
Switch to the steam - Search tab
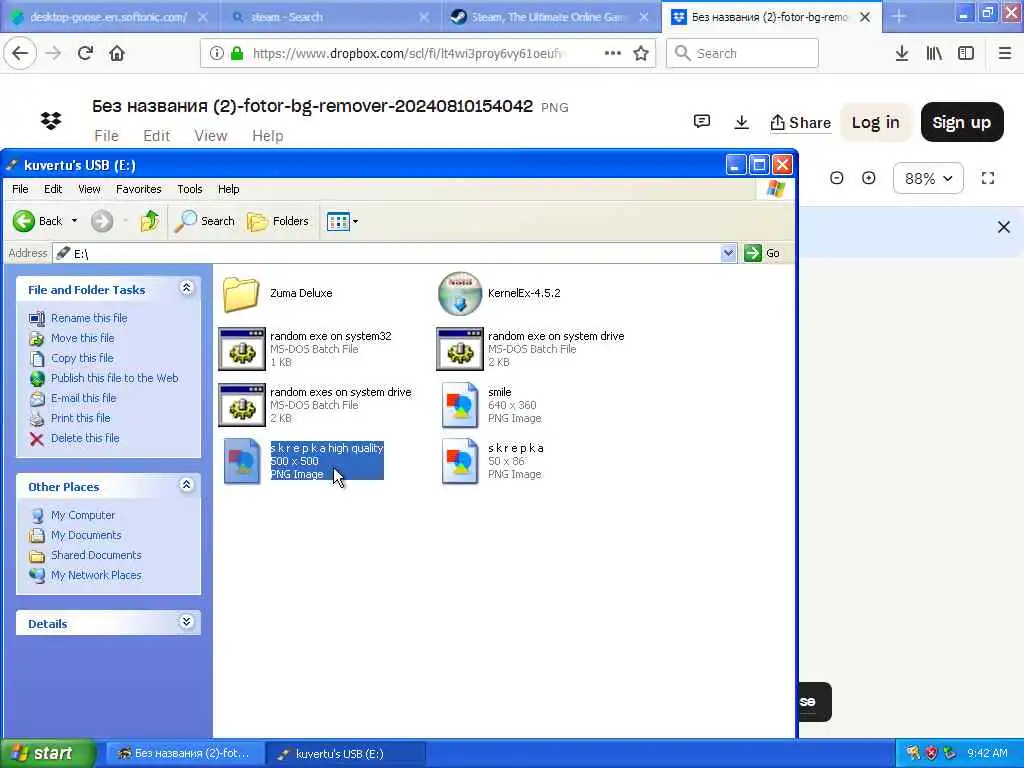(330, 17)
